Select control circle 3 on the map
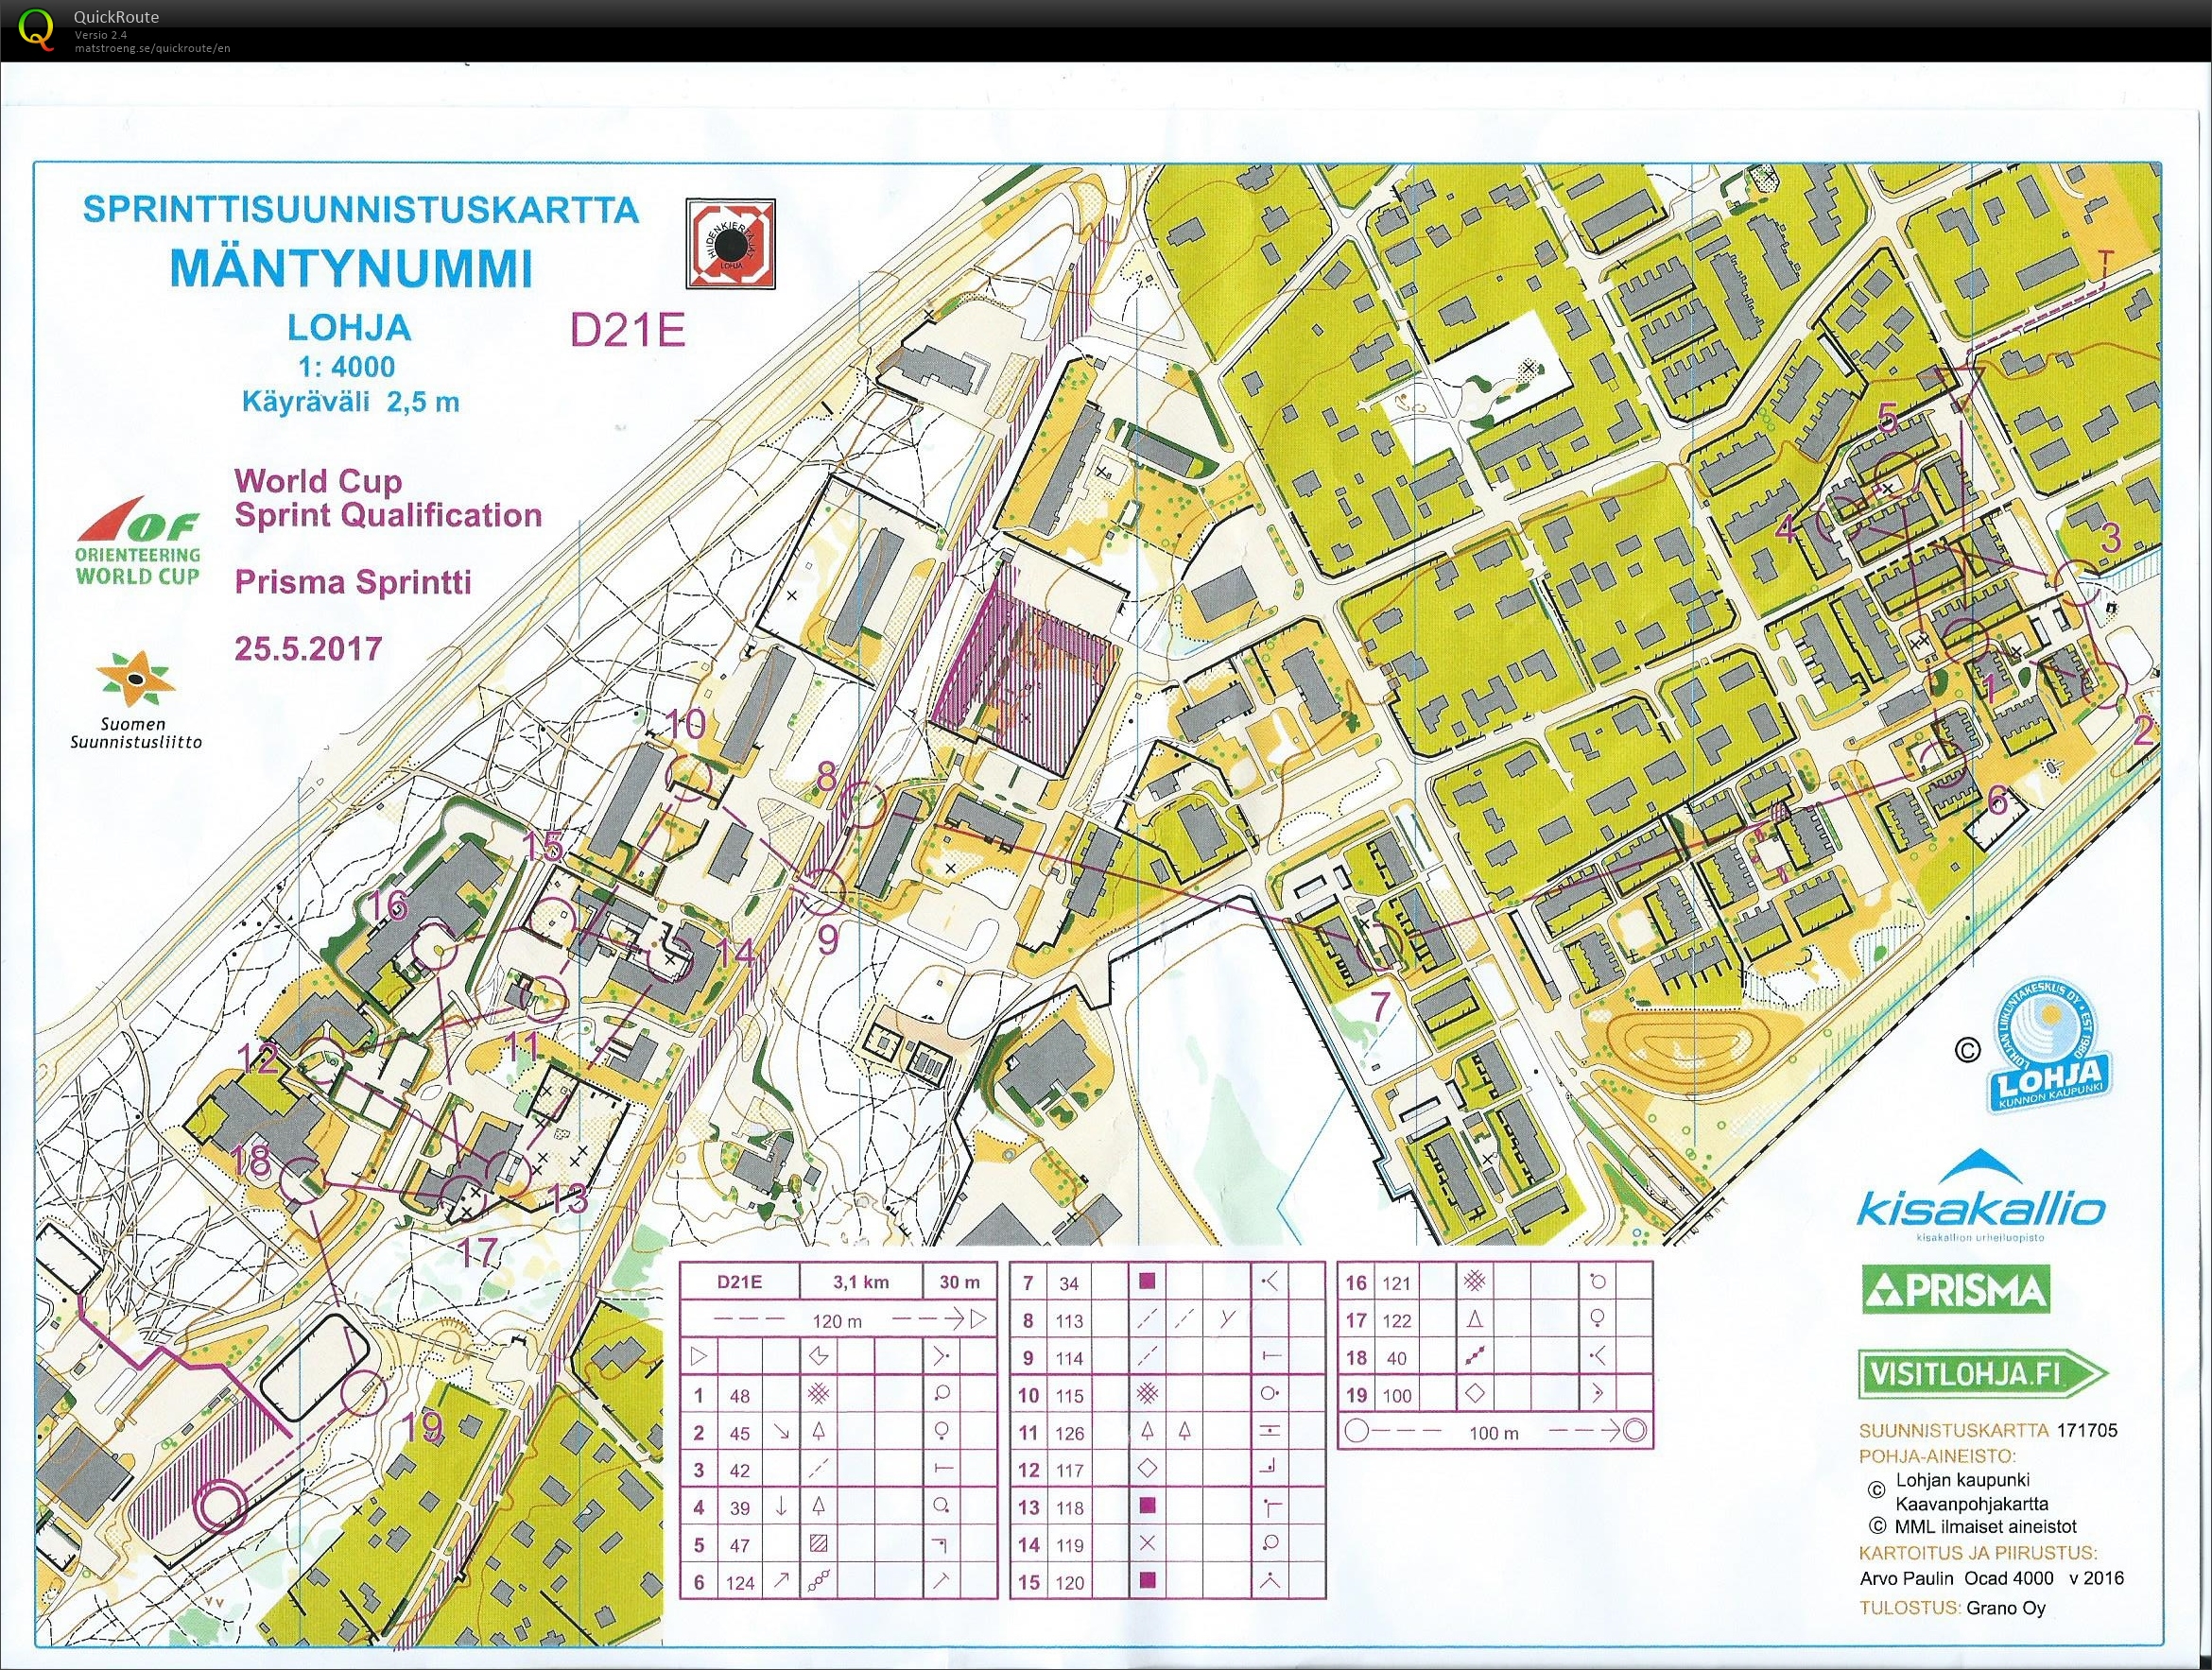 coord(2088,582)
